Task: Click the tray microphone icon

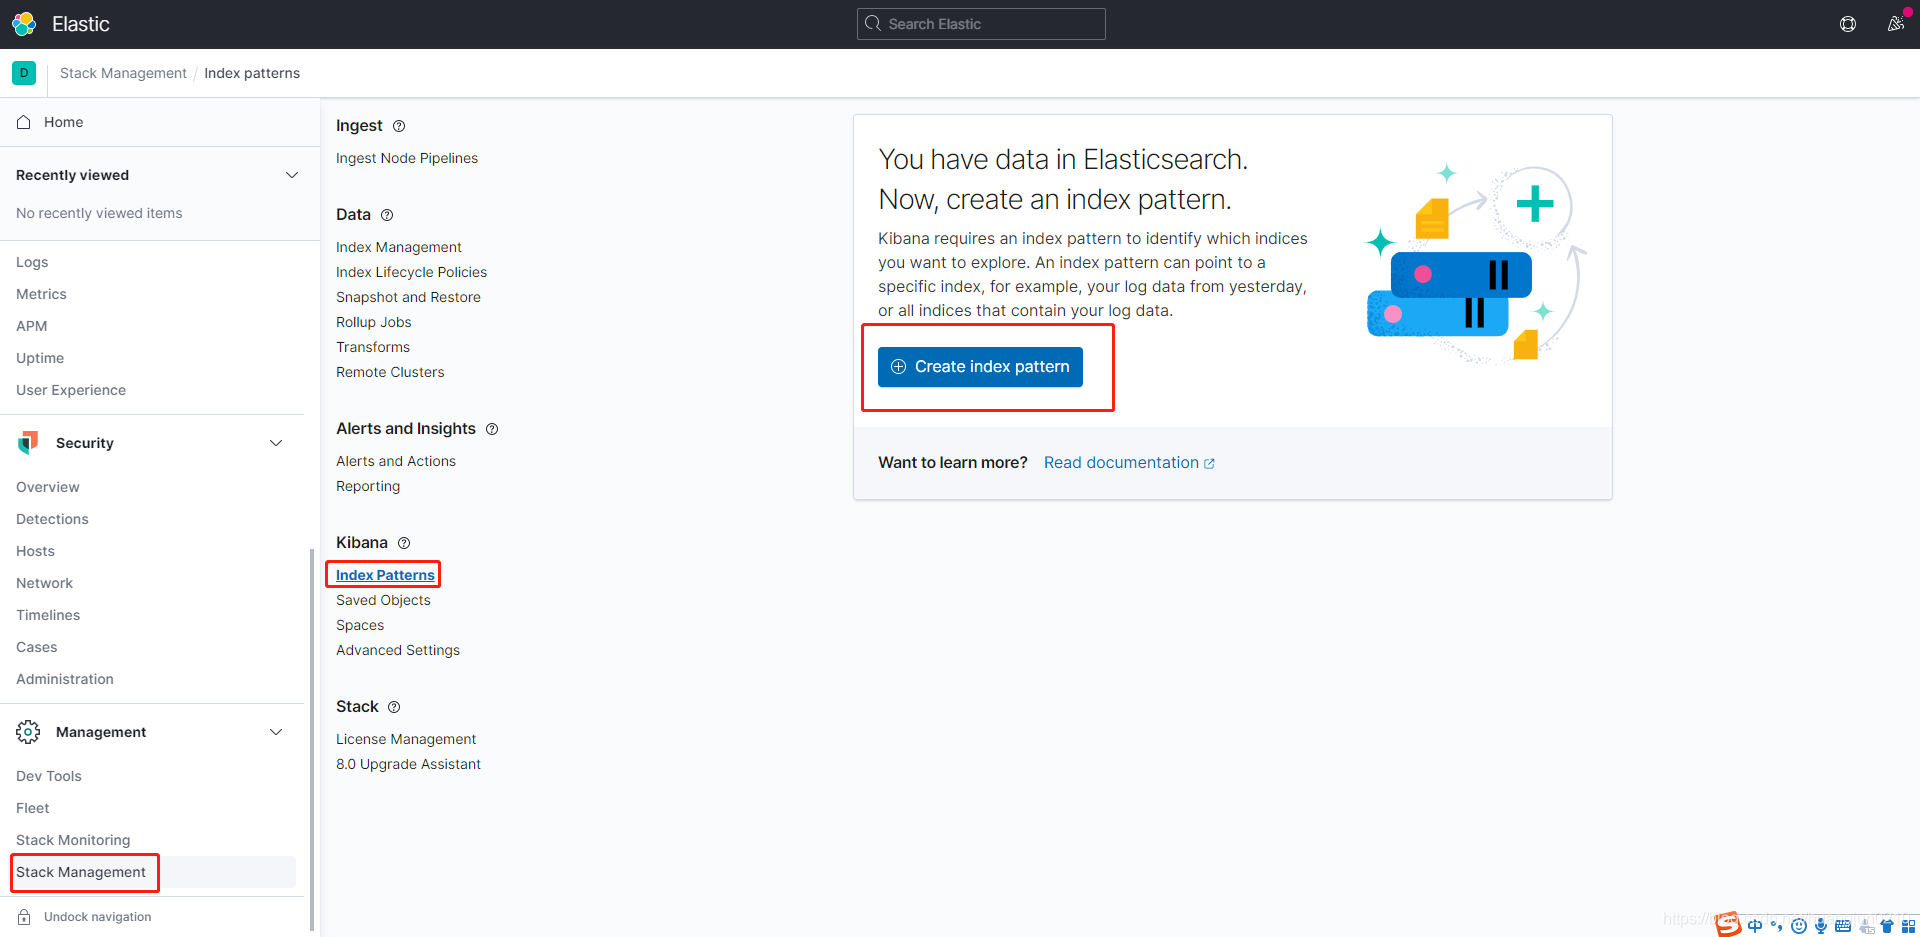Action: point(1821,926)
